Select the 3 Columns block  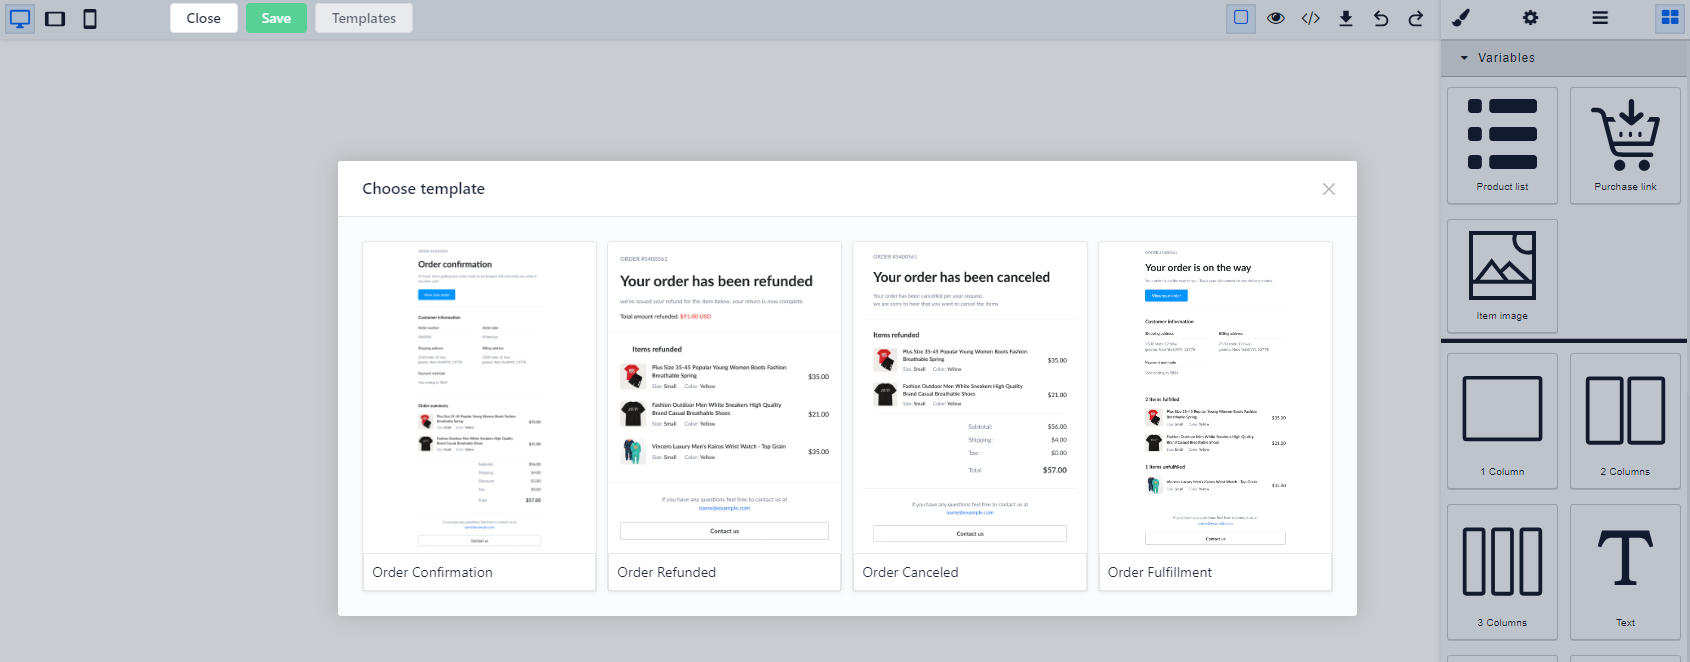(x=1502, y=572)
